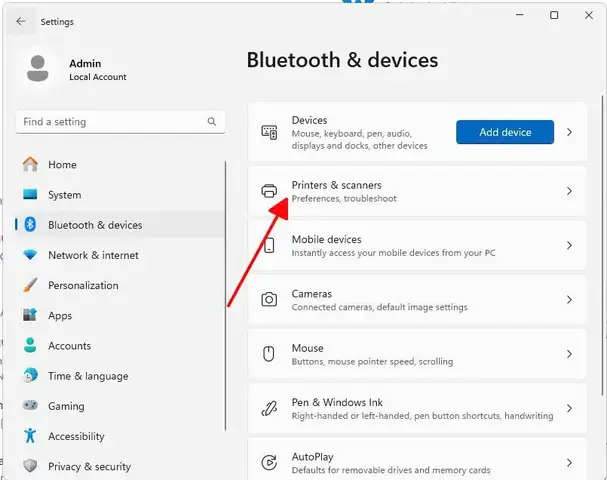The height and width of the screenshot is (480, 607).
Task: Click the Bluetooth icon in sidebar
Action: (x=30, y=225)
